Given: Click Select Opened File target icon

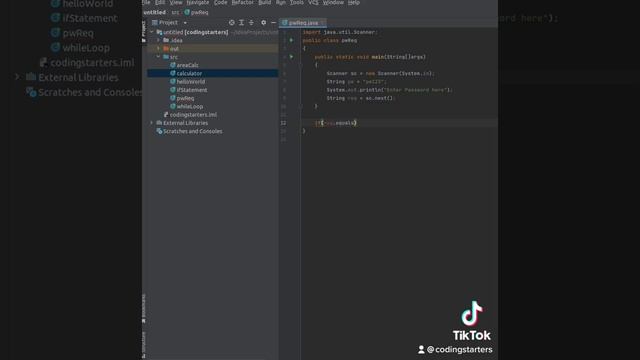Looking at the screenshot, I should (231, 23).
